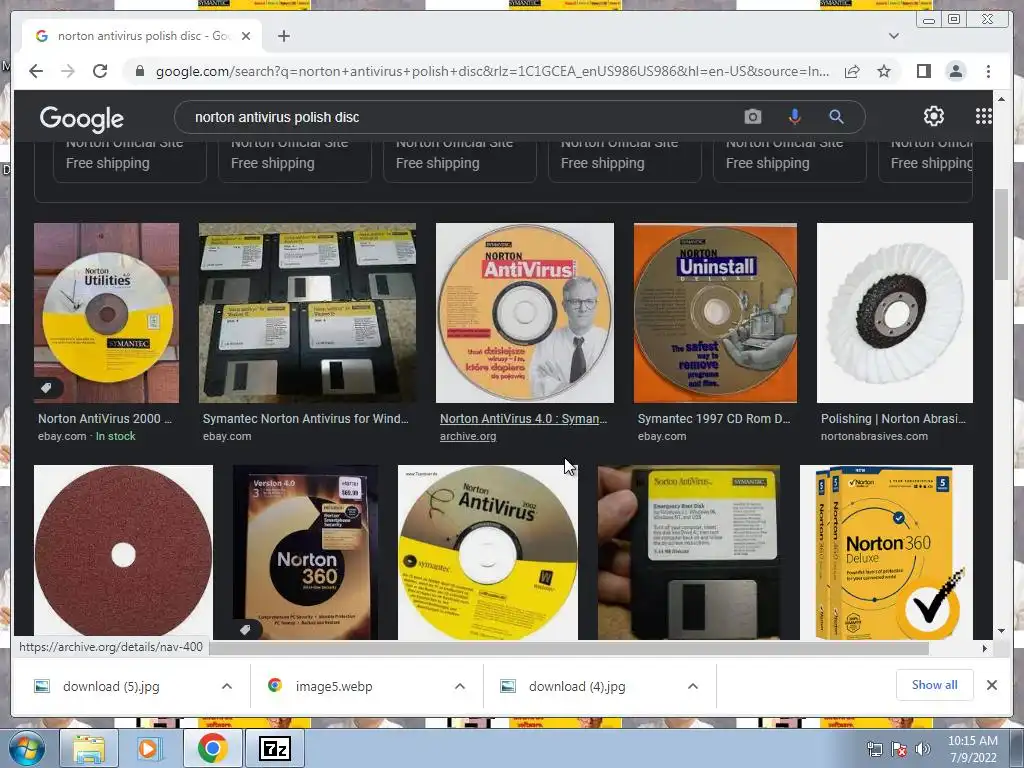Open the Action Center flag icon
Image resolution: width=1024 pixels, height=768 pixels.
click(x=898, y=749)
